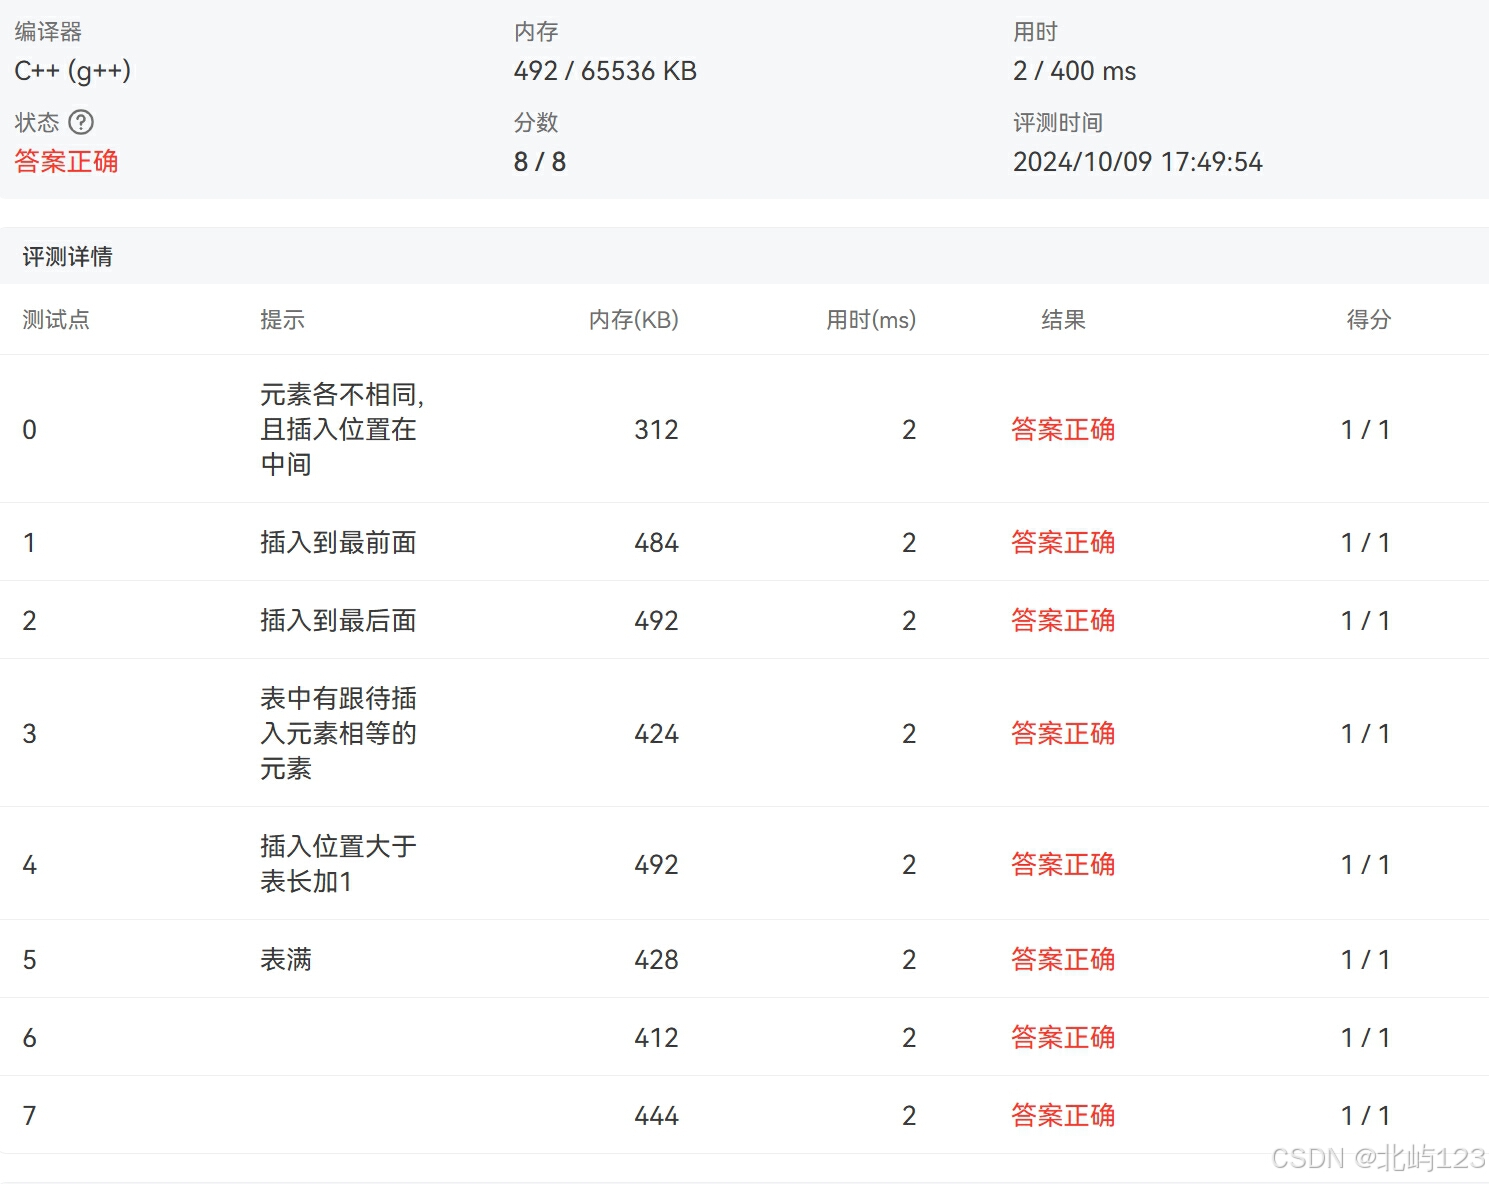Image resolution: width=1489 pixels, height=1184 pixels.
Task: Click 答案正确 result for test point 0
Action: pos(1062,429)
